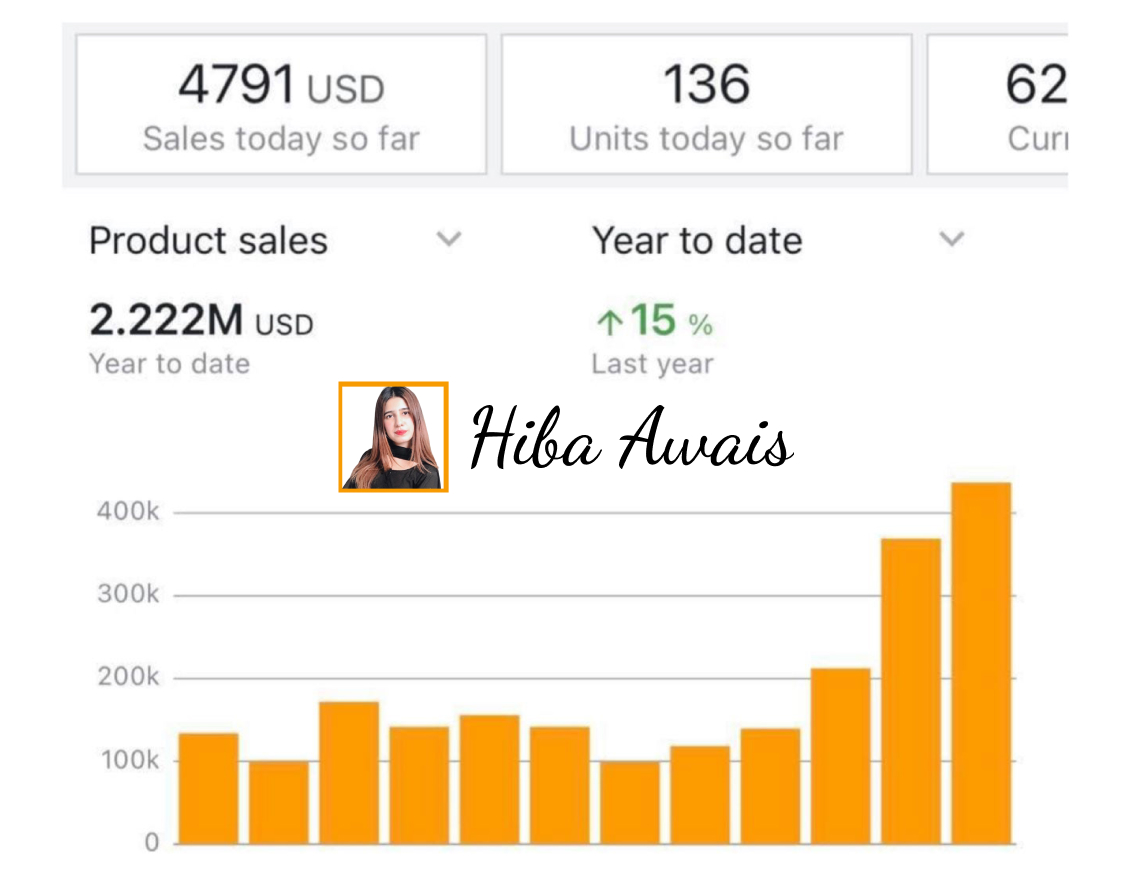Click the green upward arrow icon
Viewport: 1131px width, 873px height.
point(608,323)
